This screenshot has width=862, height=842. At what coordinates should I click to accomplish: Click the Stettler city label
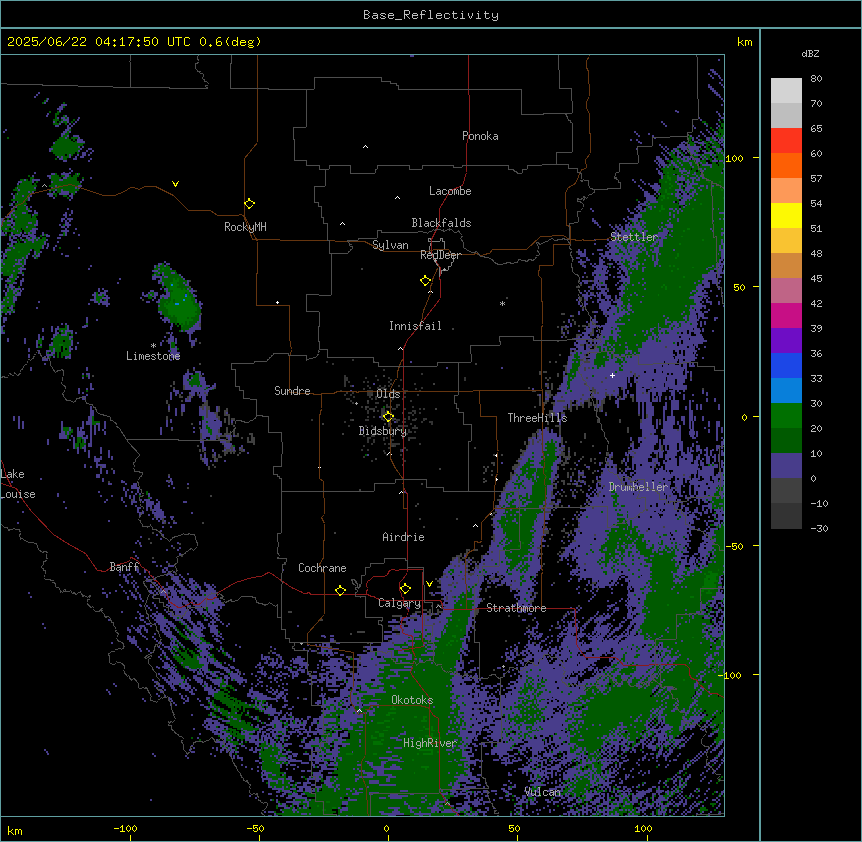[634, 237]
